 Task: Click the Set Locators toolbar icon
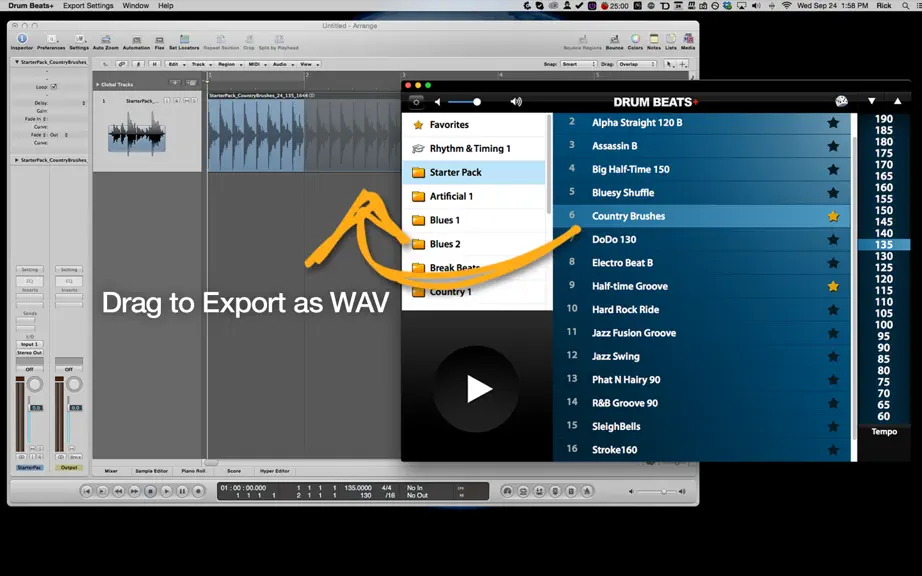point(184,41)
